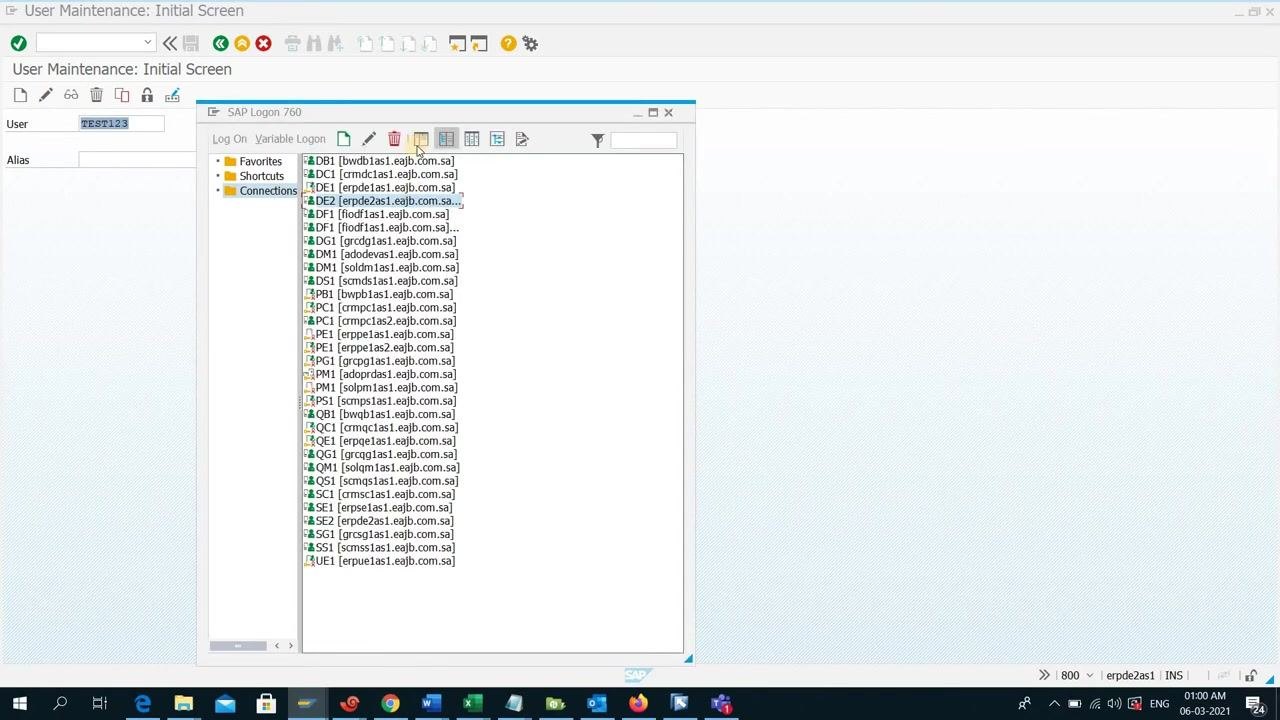Open Excel from the Windows taskbar
This screenshot has width=1280, height=720.
pyautogui.click(x=472, y=704)
